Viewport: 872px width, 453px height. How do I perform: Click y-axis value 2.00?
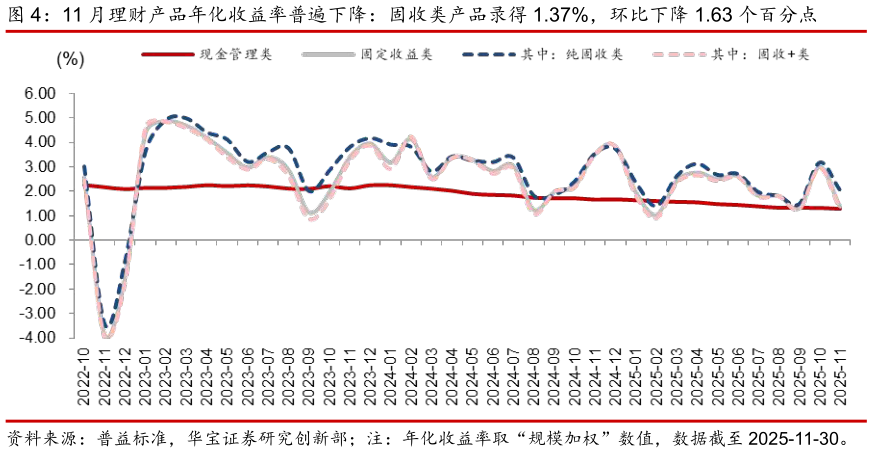coord(40,191)
